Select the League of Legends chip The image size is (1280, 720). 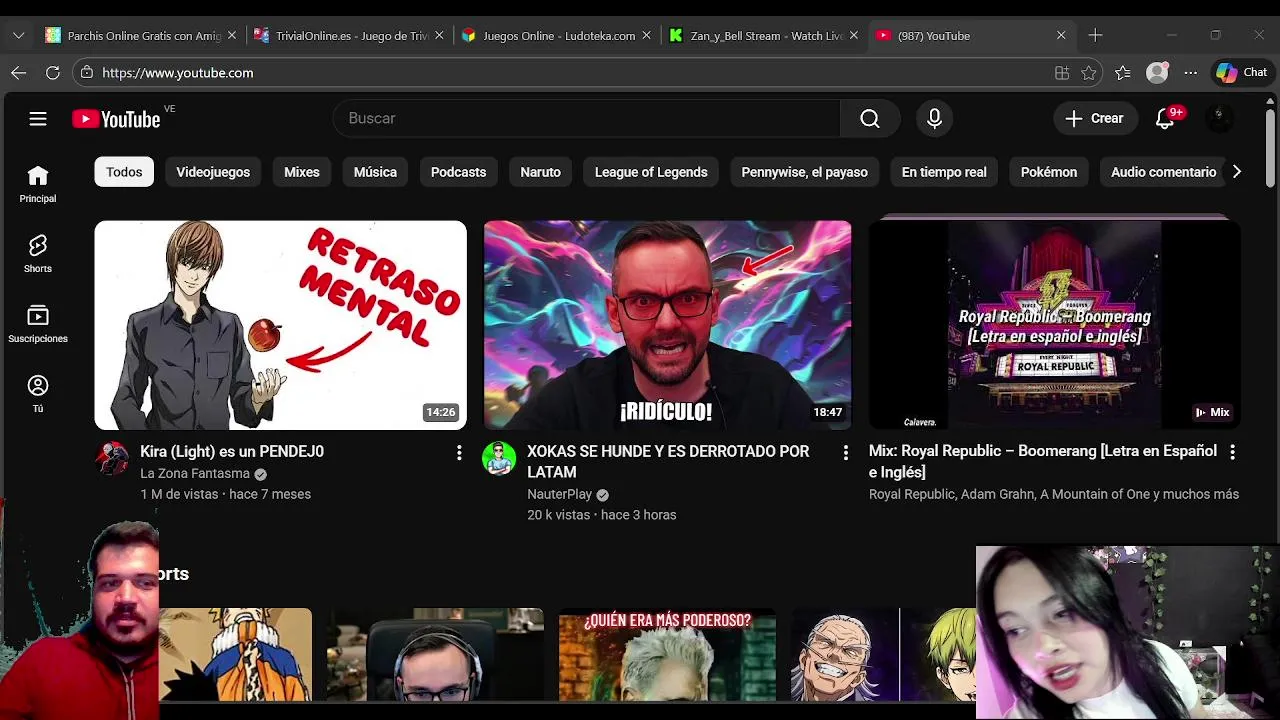tap(651, 172)
